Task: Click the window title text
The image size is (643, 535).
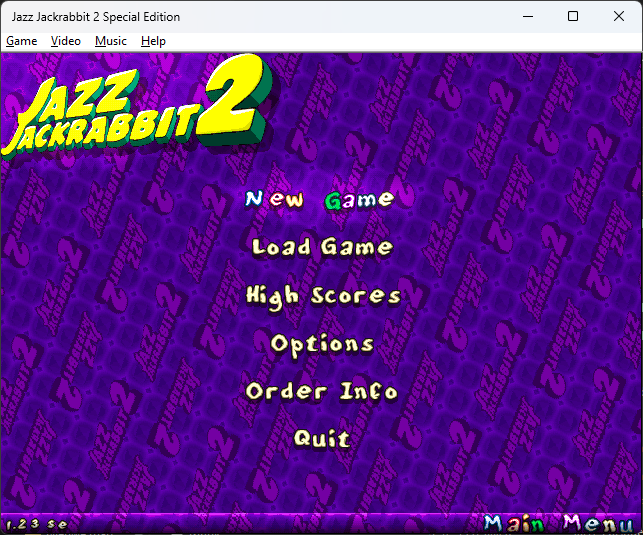Action: coord(96,17)
